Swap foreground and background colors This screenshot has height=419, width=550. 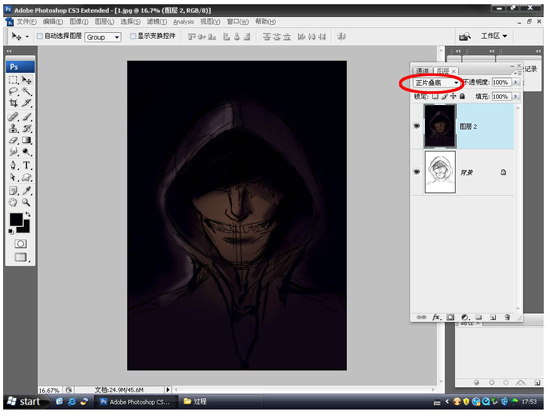(x=28, y=214)
